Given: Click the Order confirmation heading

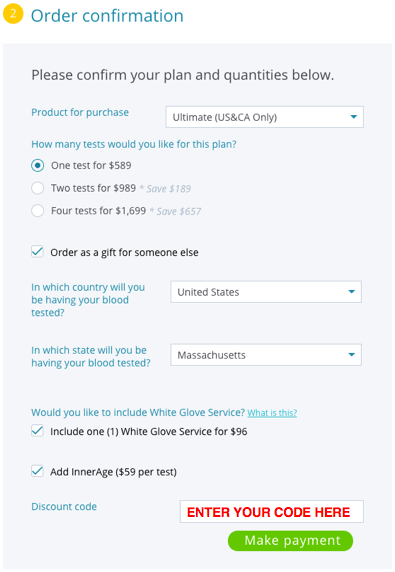Looking at the screenshot, I should click(107, 16).
